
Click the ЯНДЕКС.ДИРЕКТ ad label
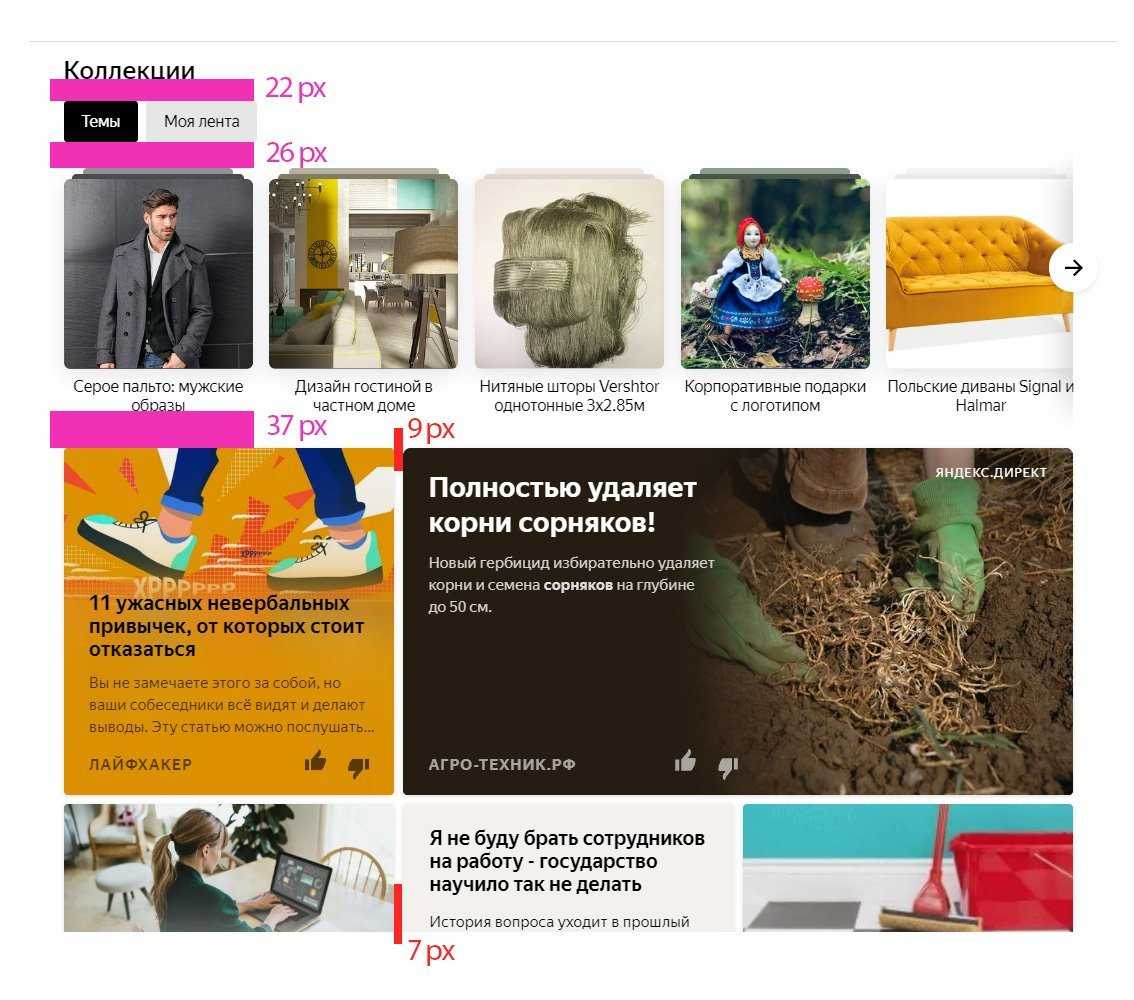[991, 473]
